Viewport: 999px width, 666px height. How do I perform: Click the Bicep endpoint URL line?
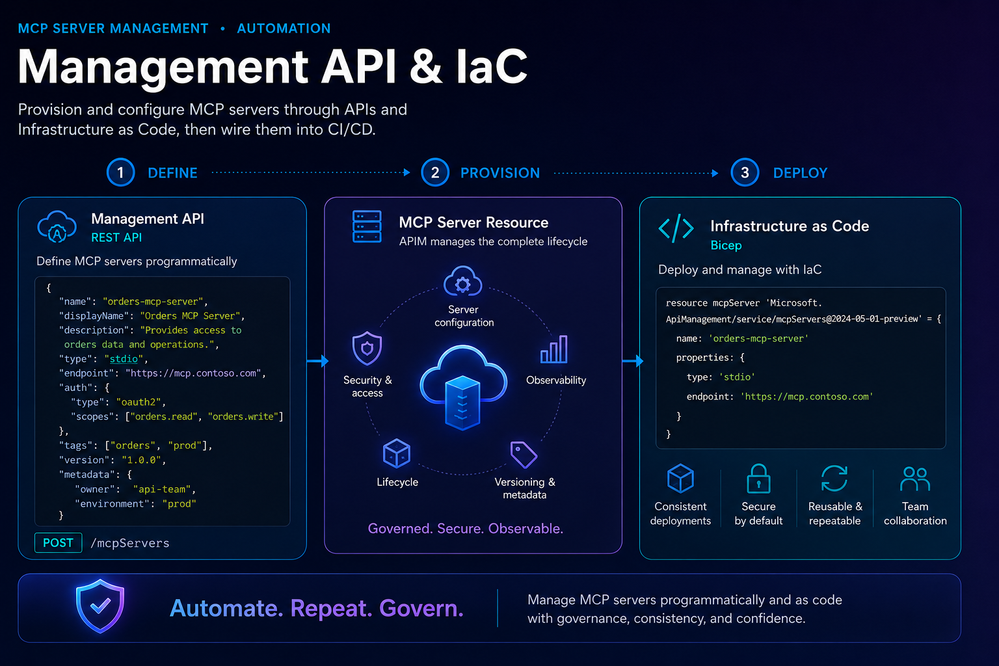tap(780, 396)
